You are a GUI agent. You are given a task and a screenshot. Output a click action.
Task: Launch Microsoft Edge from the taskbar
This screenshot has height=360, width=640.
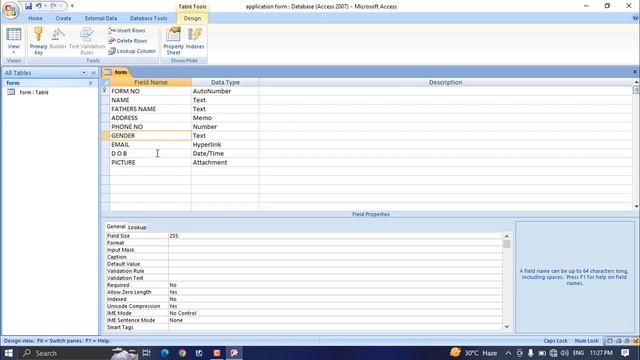tap(164, 353)
